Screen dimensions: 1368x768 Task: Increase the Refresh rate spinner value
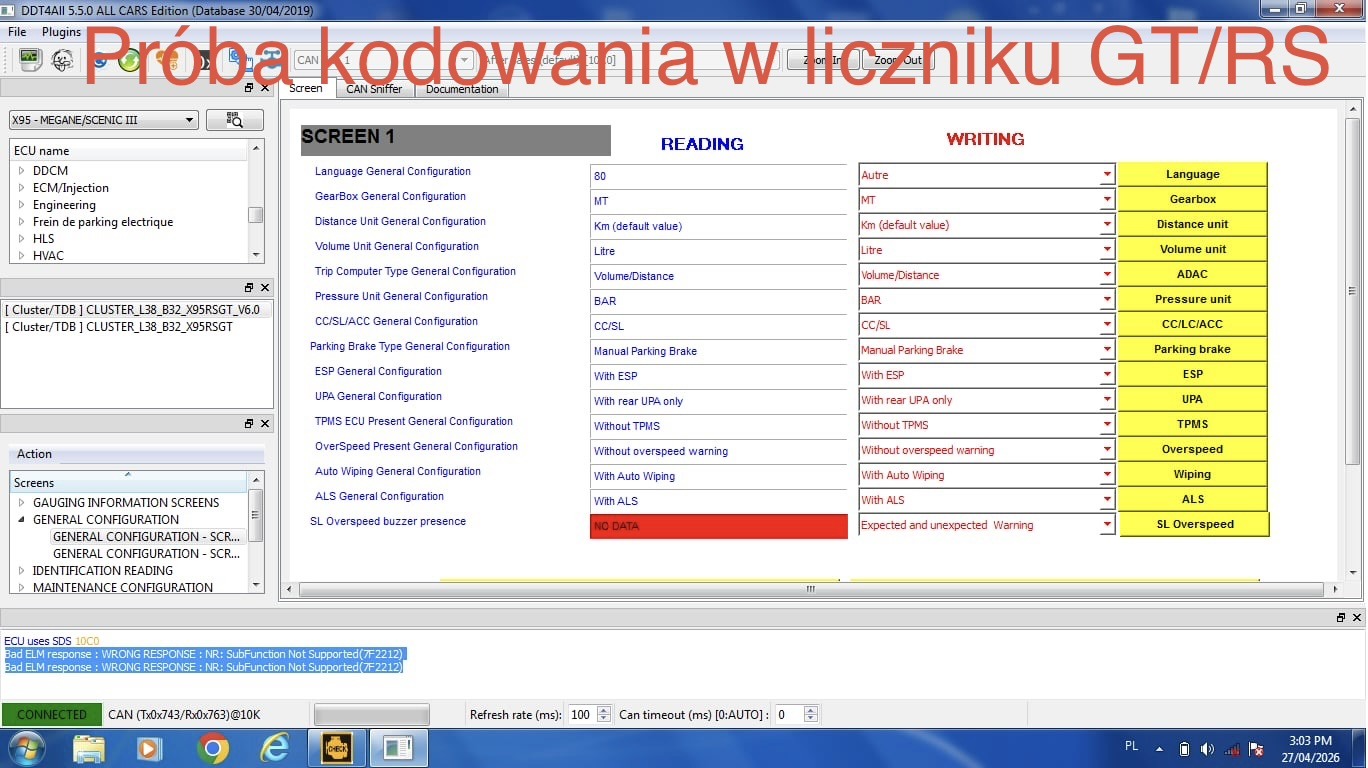603,710
